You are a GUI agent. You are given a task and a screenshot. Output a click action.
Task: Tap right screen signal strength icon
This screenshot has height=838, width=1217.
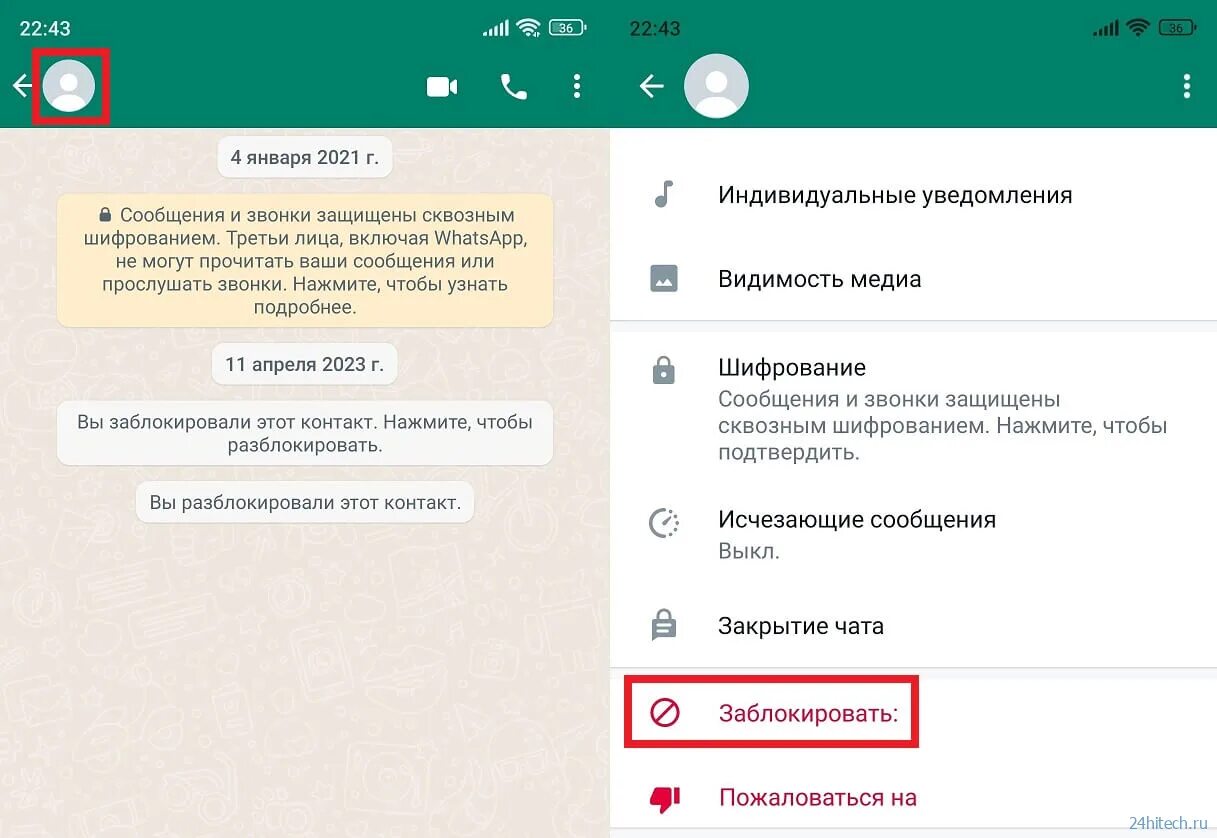coord(1106,28)
